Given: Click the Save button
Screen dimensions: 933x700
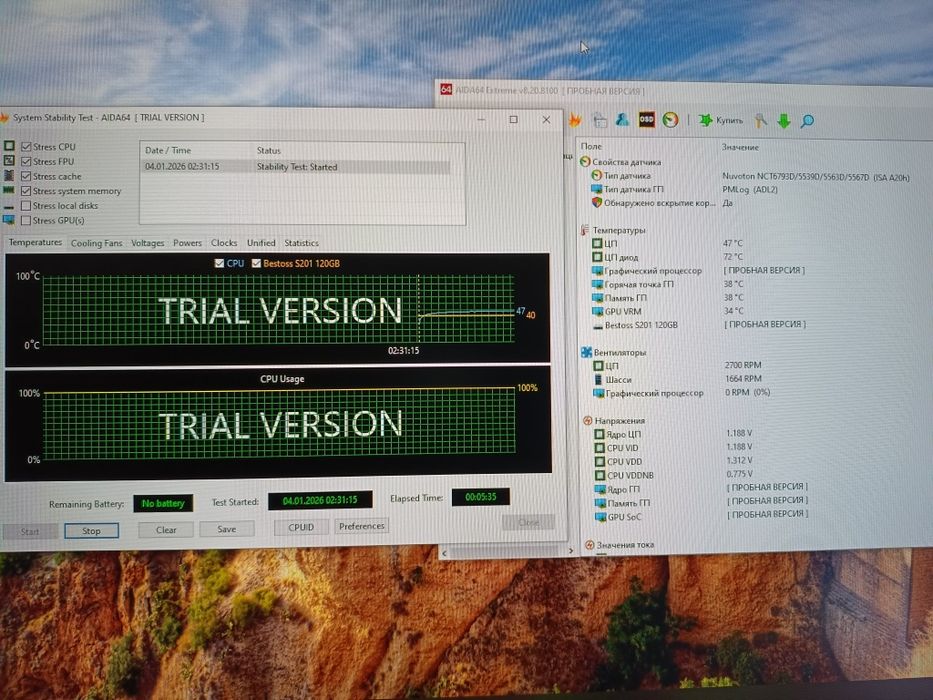Looking at the screenshot, I should point(227,529).
